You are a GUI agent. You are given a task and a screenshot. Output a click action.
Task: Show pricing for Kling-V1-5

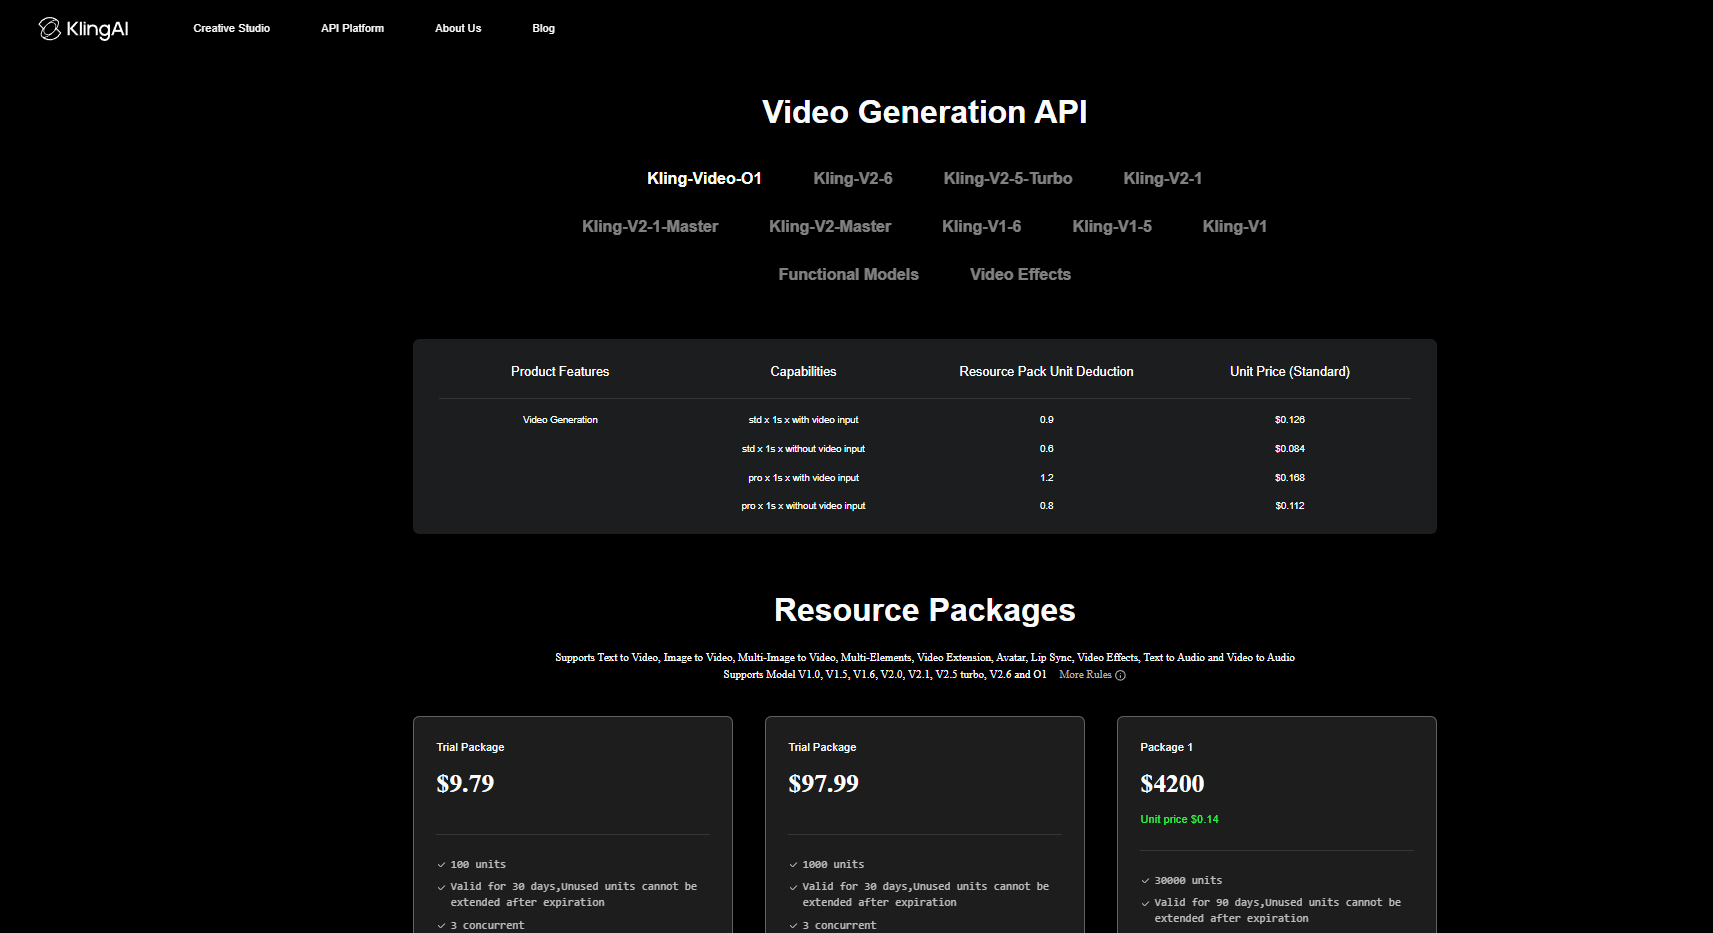click(x=1112, y=226)
